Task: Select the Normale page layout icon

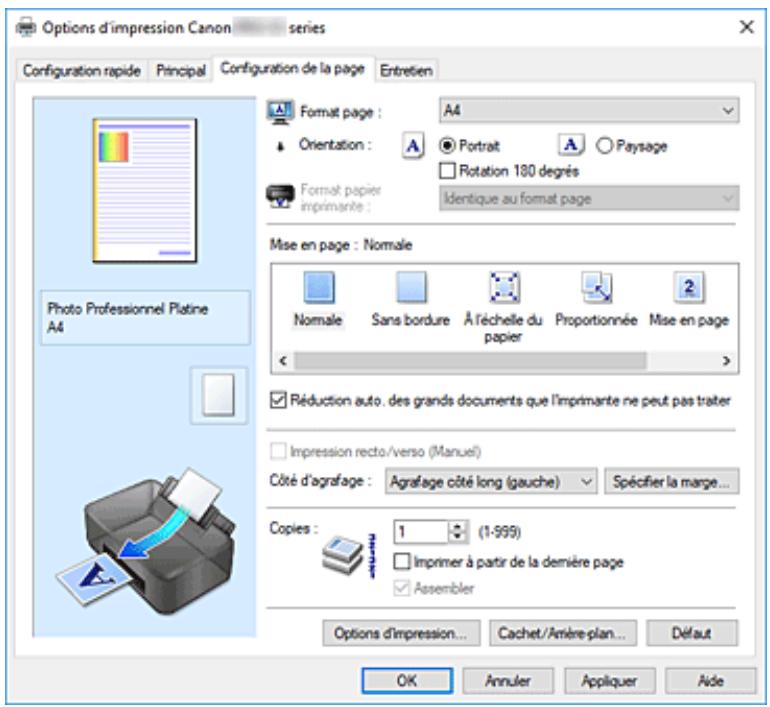Action: 319,287
